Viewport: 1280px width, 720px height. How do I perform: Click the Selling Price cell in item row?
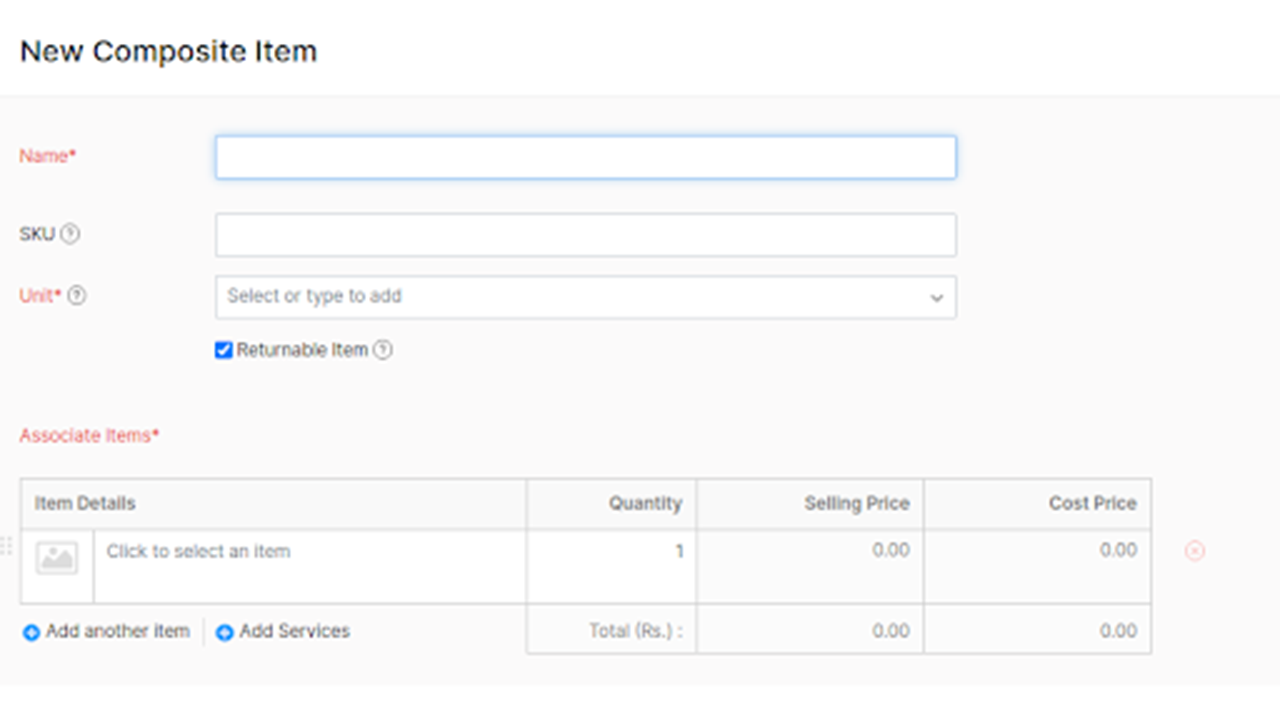coord(810,552)
